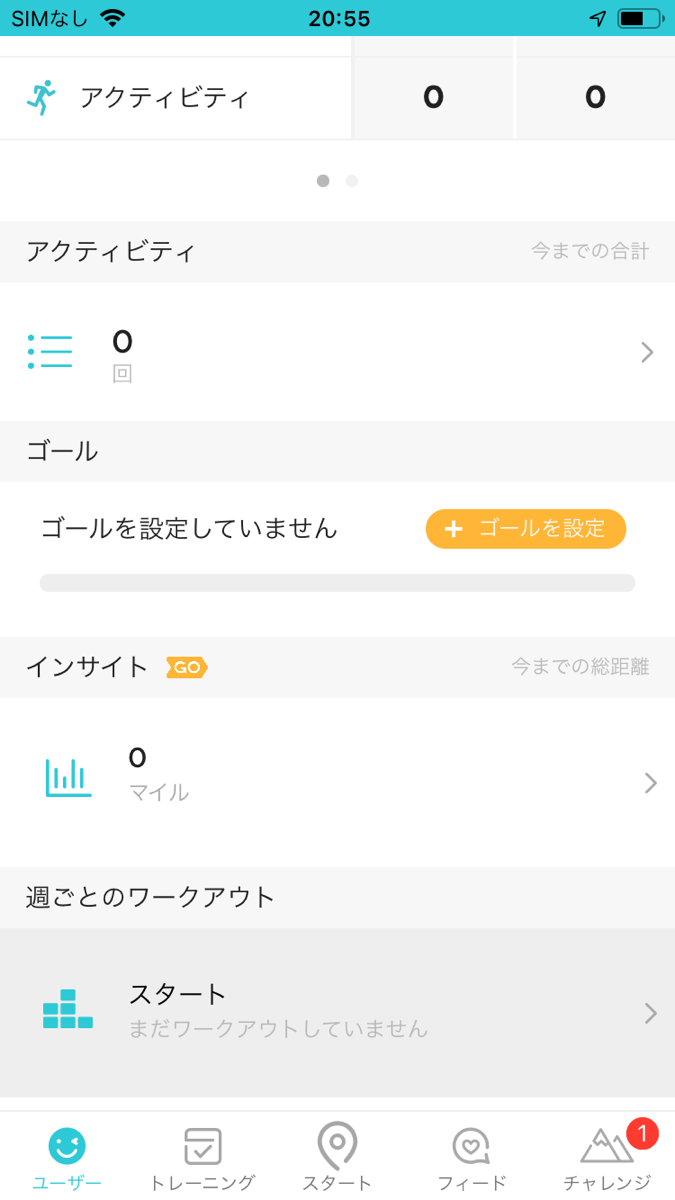Image resolution: width=675 pixels, height=1200 pixels.
Task: Tap the ゴールを設定 button
Action: click(525, 529)
